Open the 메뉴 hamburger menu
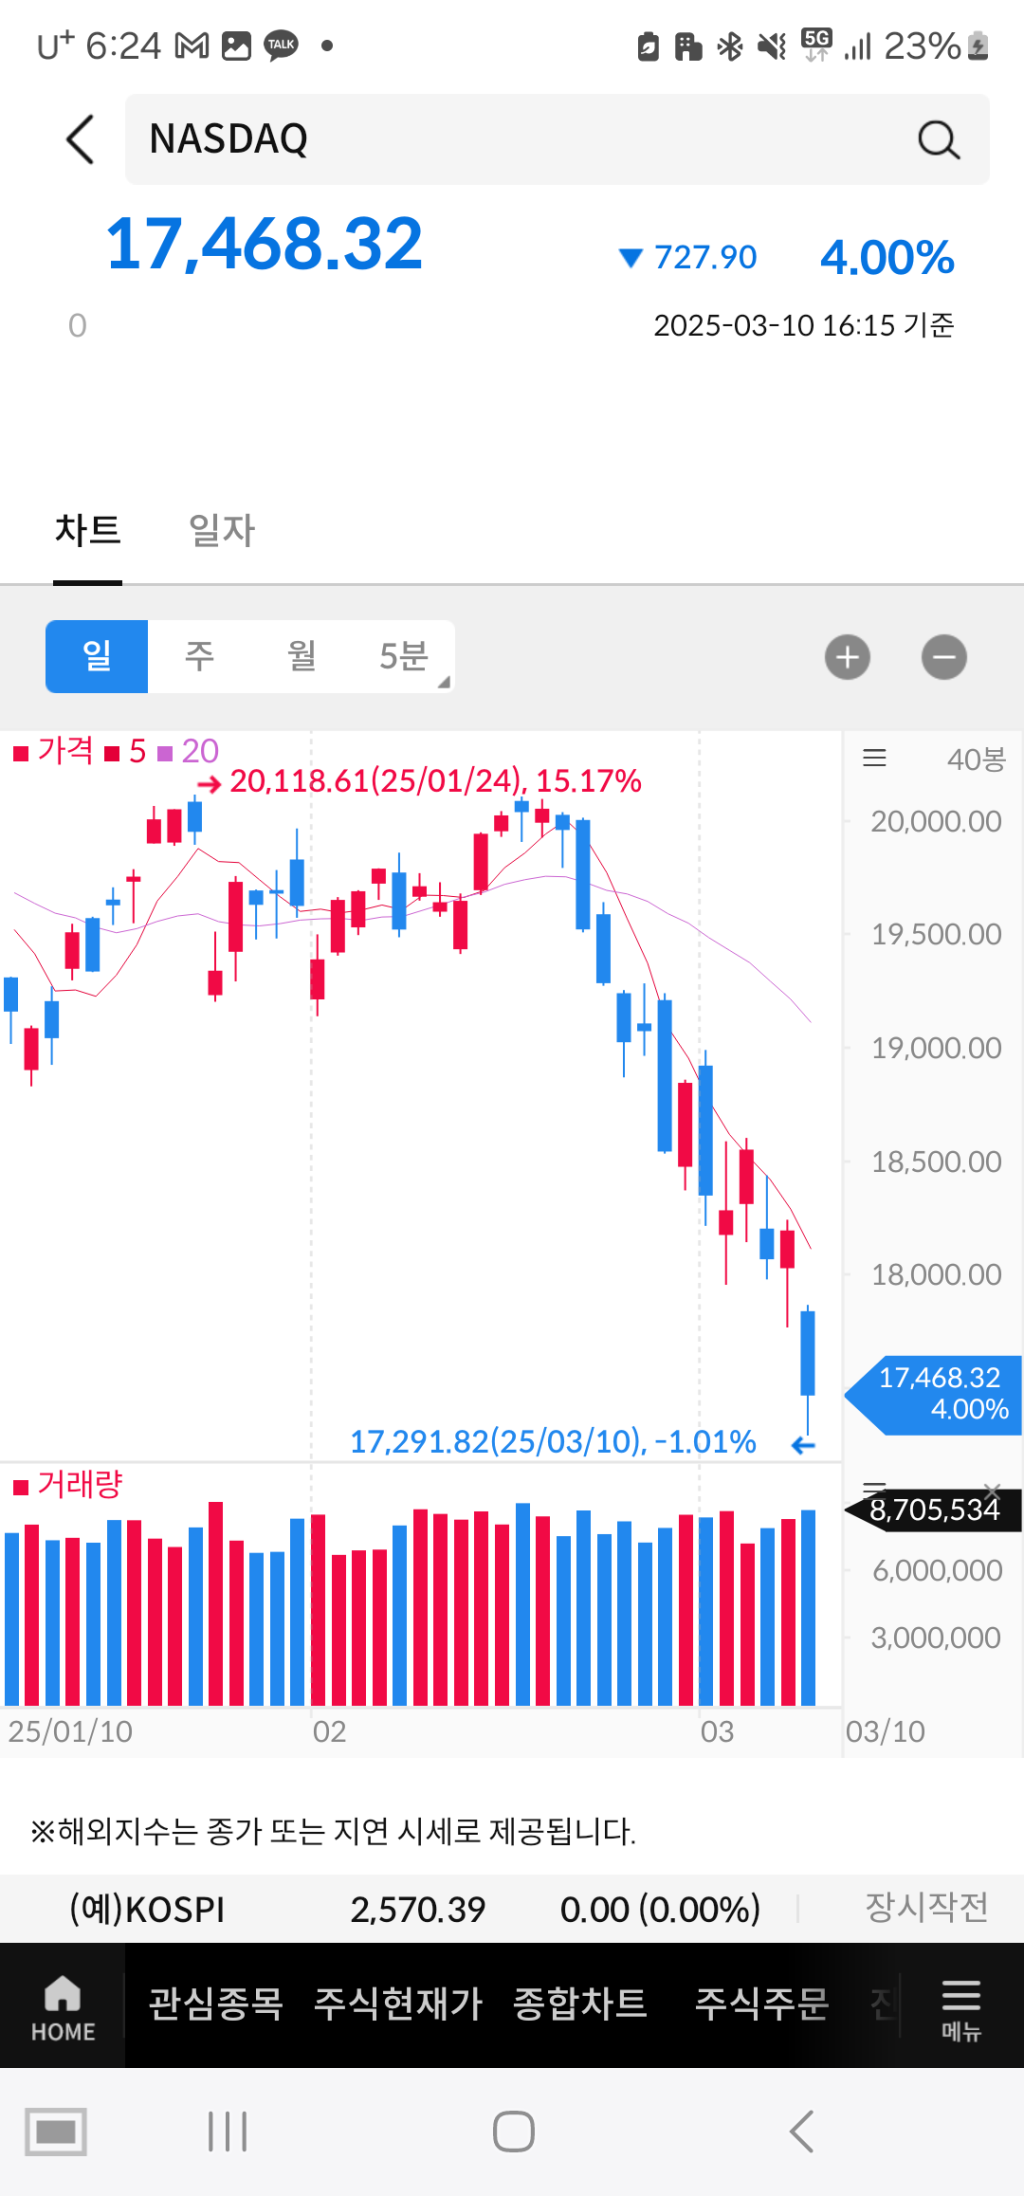The height and width of the screenshot is (2196, 1024). pos(960,2006)
